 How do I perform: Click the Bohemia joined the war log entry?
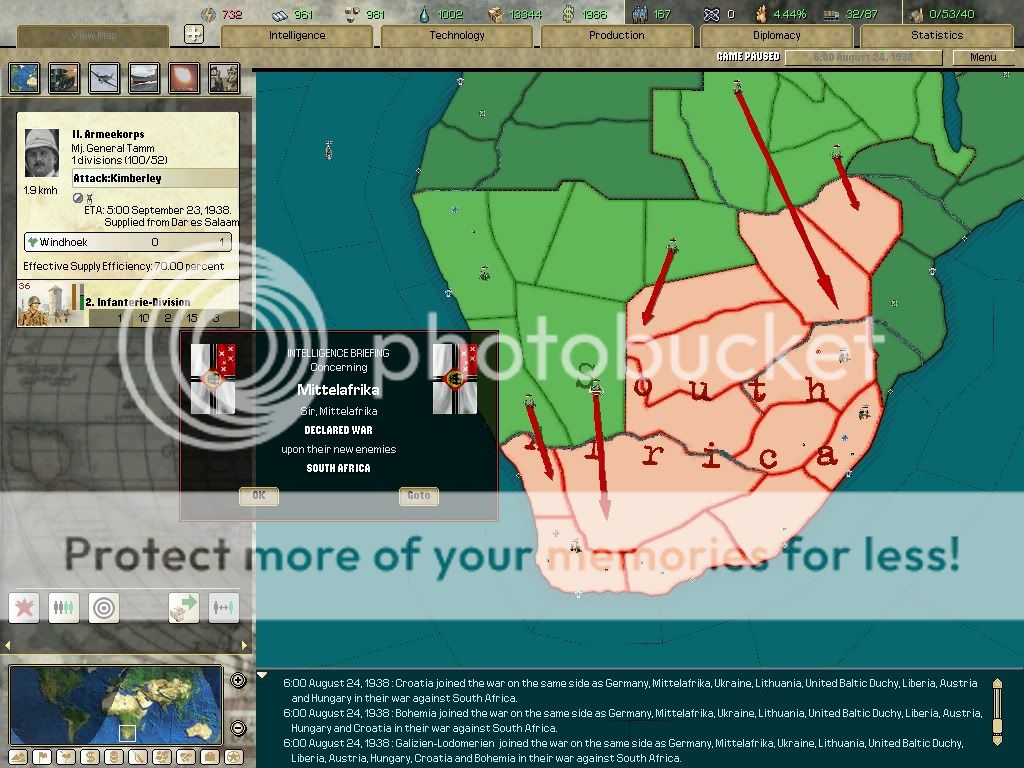632,720
